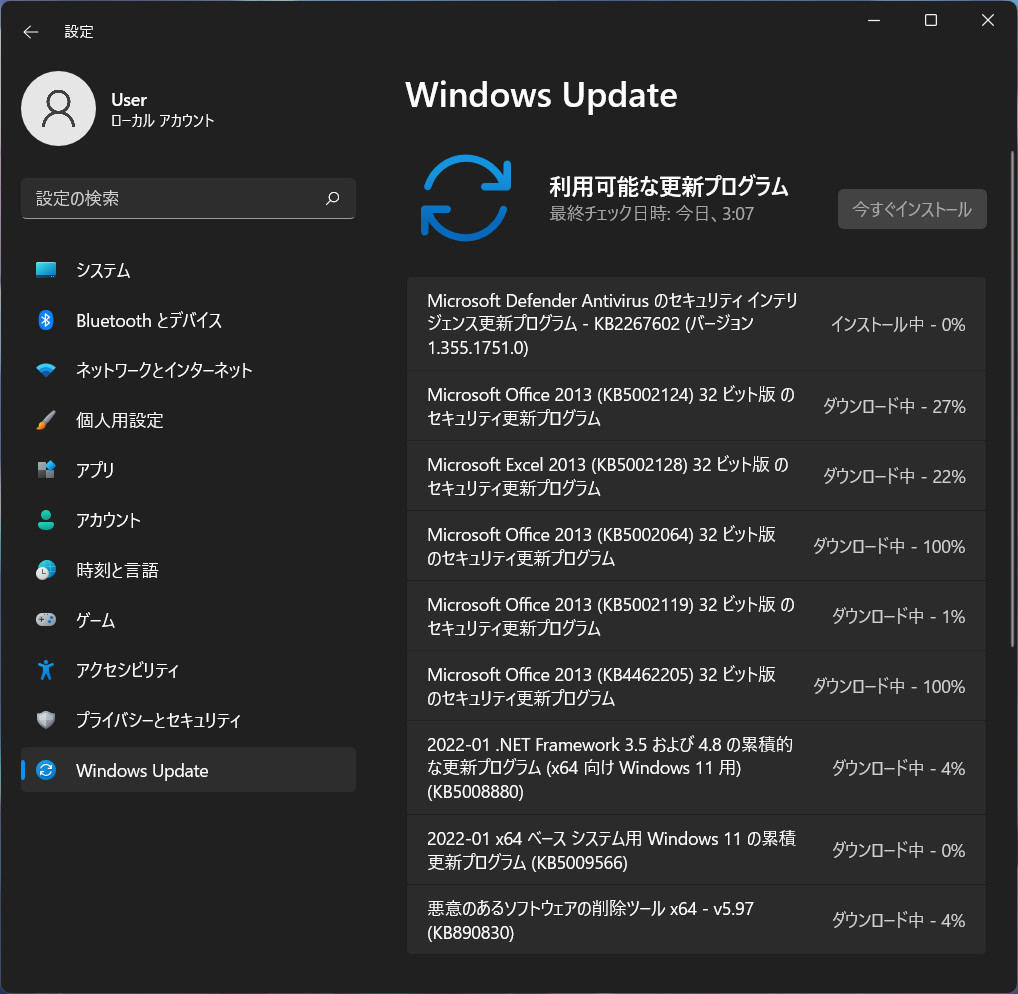This screenshot has width=1018, height=994.
Task: Click the プライバシー shield icon
Action: (x=45, y=719)
